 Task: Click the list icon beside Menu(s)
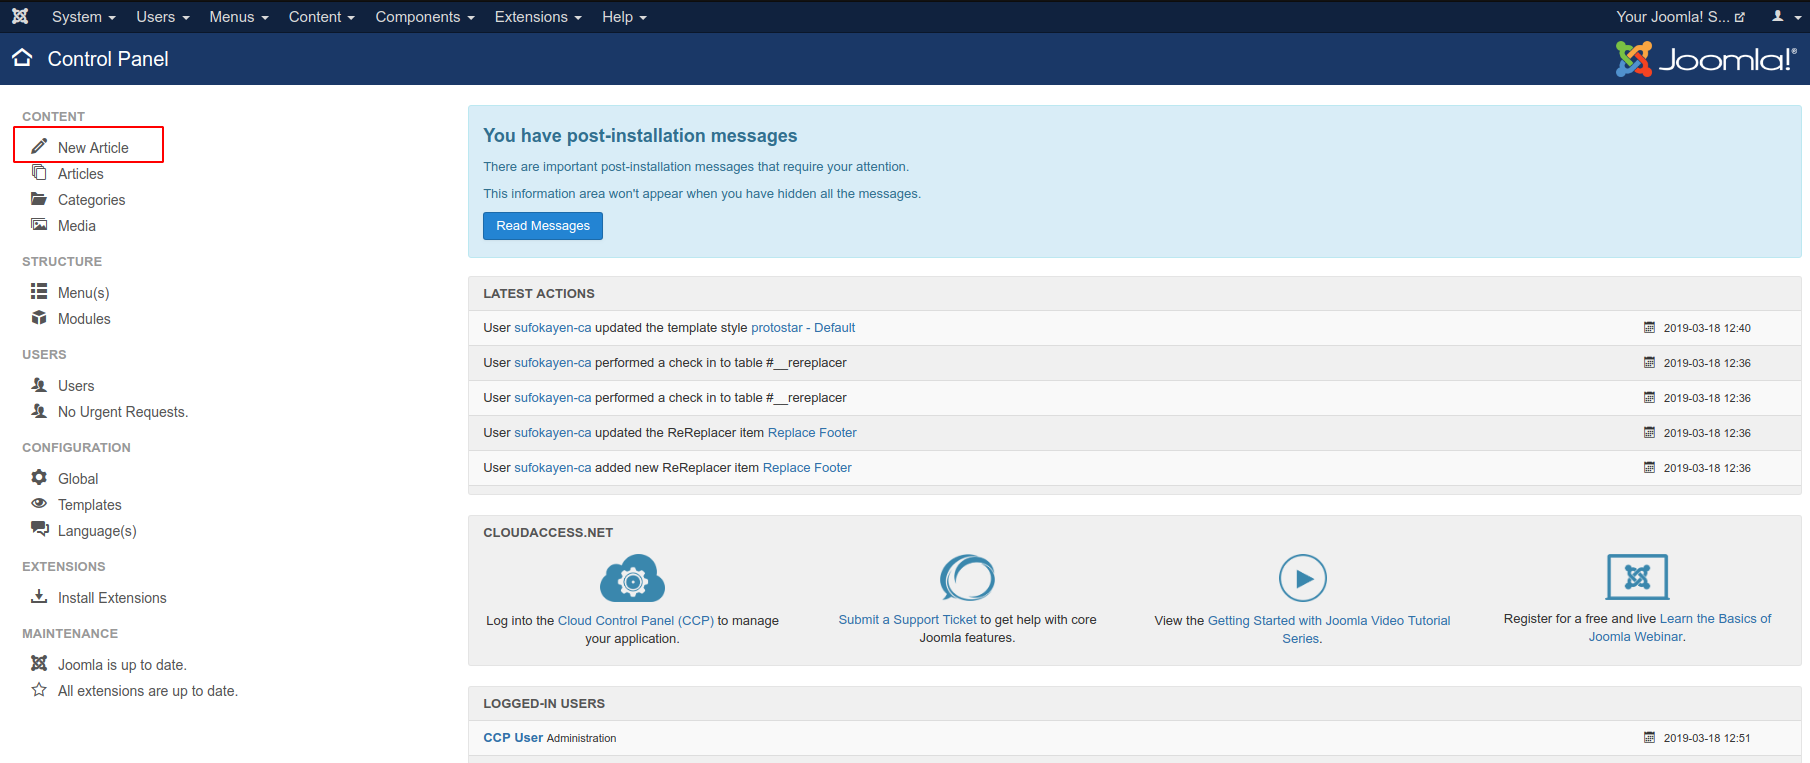(x=39, y=291)
